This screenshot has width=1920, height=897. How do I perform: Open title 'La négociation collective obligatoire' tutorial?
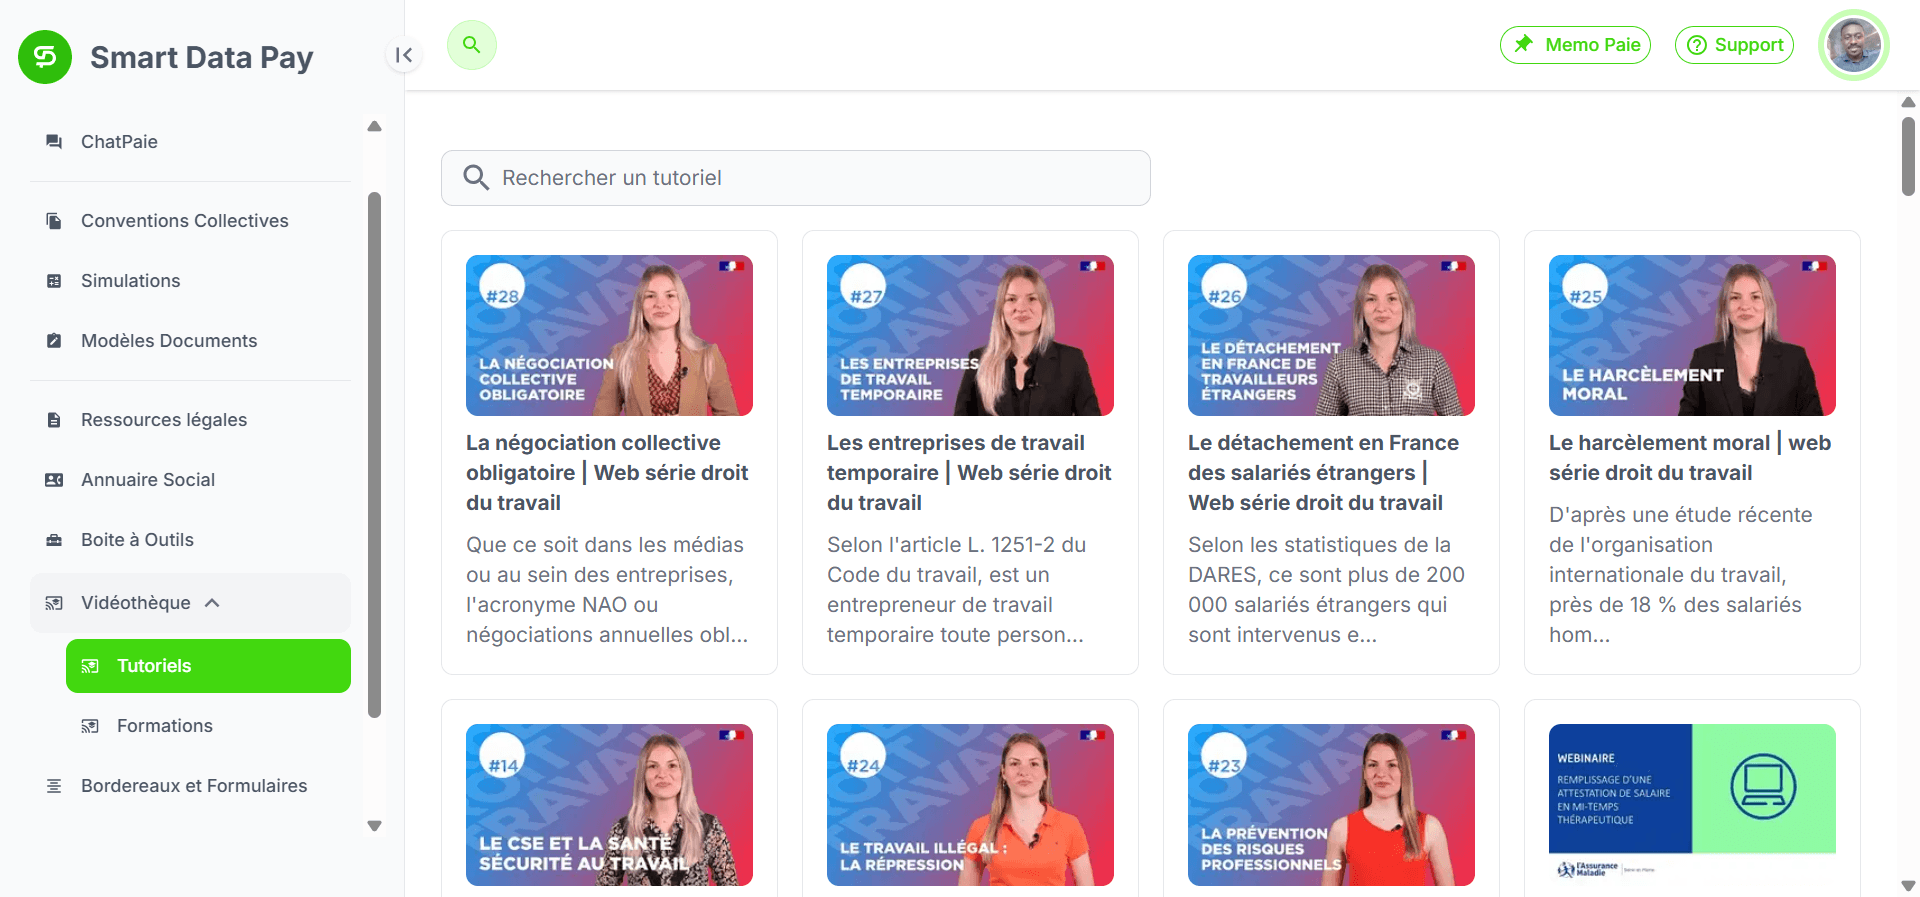coord(609,473)
